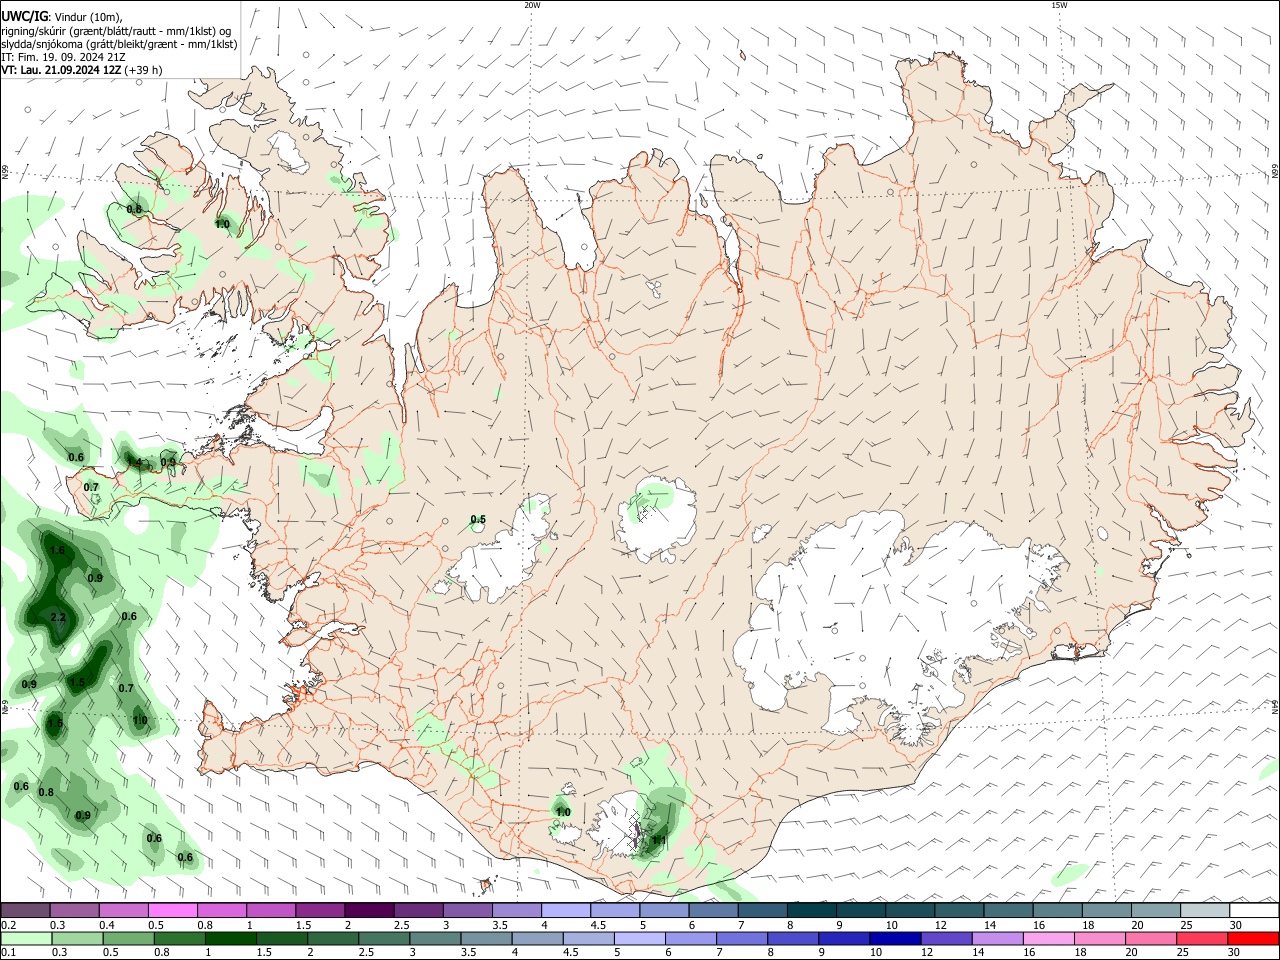
Task: Click the '1.4' precipitation value on Snæfellsnes
Action: tap(136, 462)
